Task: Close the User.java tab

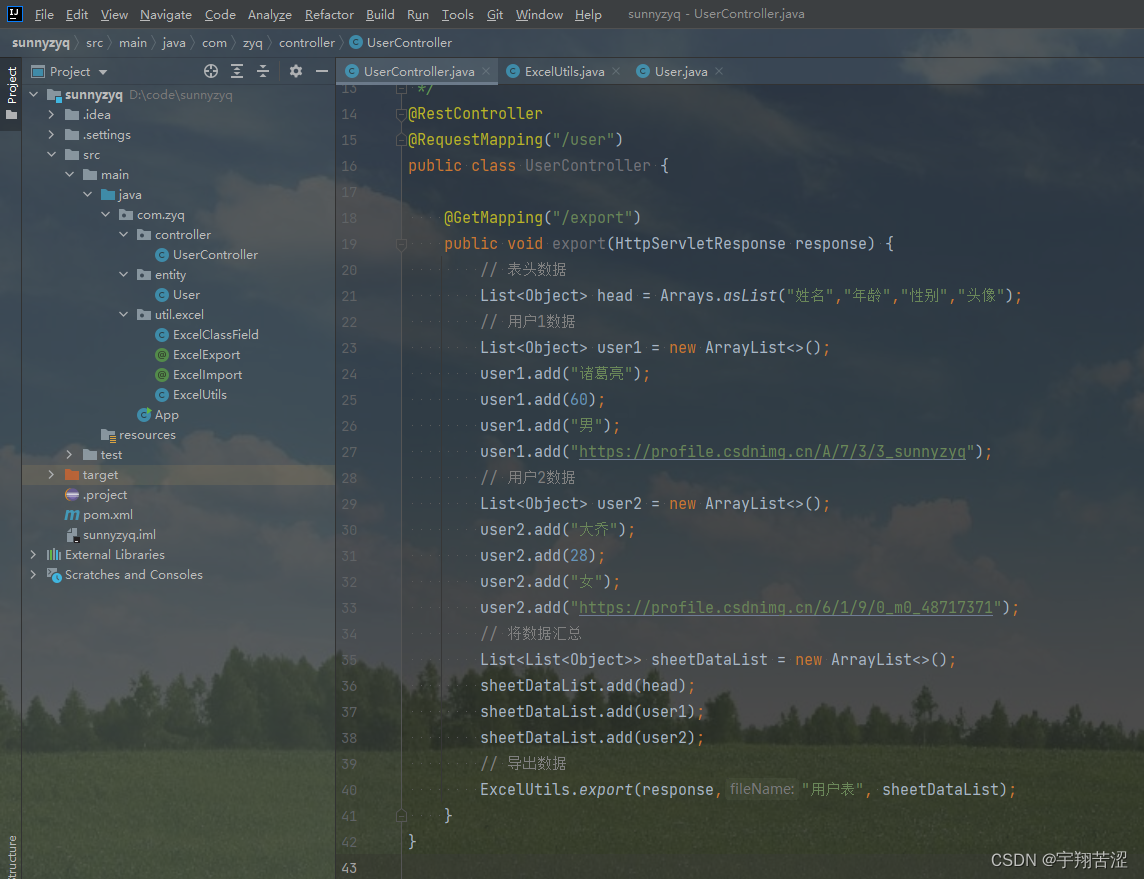Action: pyautogui.click(x=719, y=71)
